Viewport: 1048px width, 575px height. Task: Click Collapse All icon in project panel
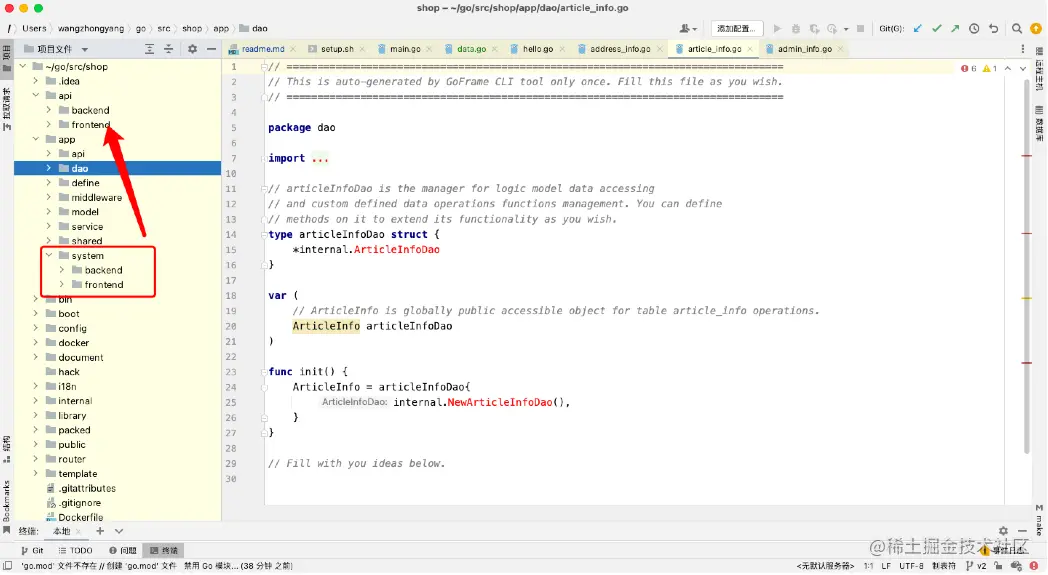[x=168, y=49]
